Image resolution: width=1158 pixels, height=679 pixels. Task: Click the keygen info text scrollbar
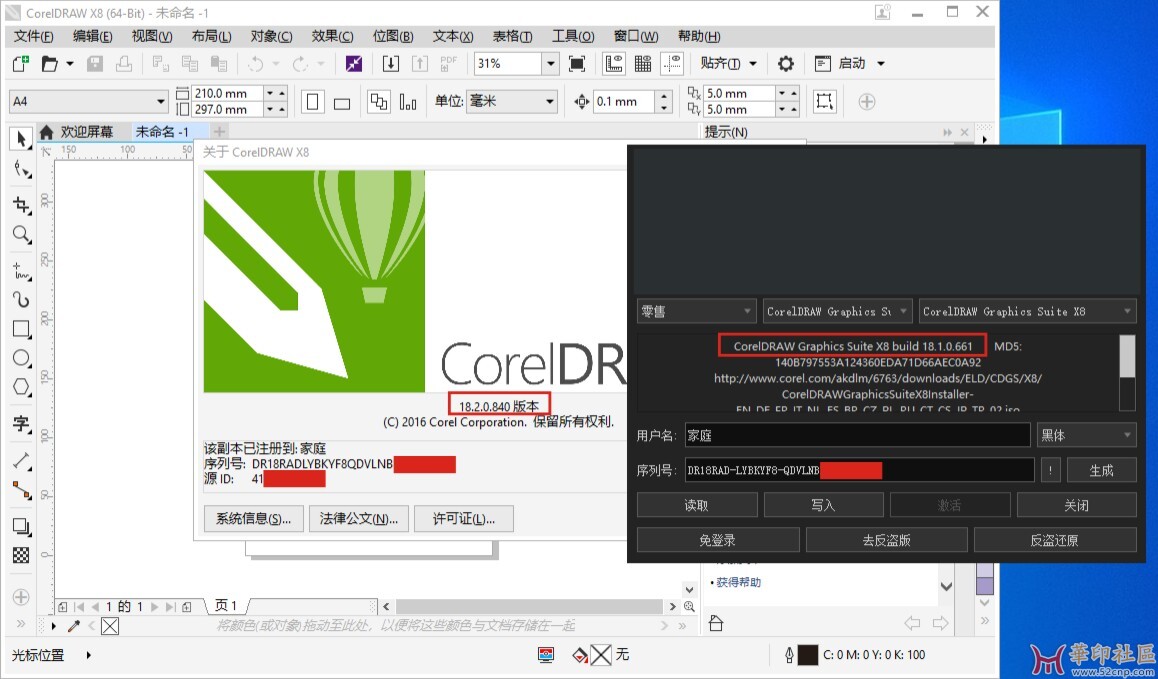1127,372
